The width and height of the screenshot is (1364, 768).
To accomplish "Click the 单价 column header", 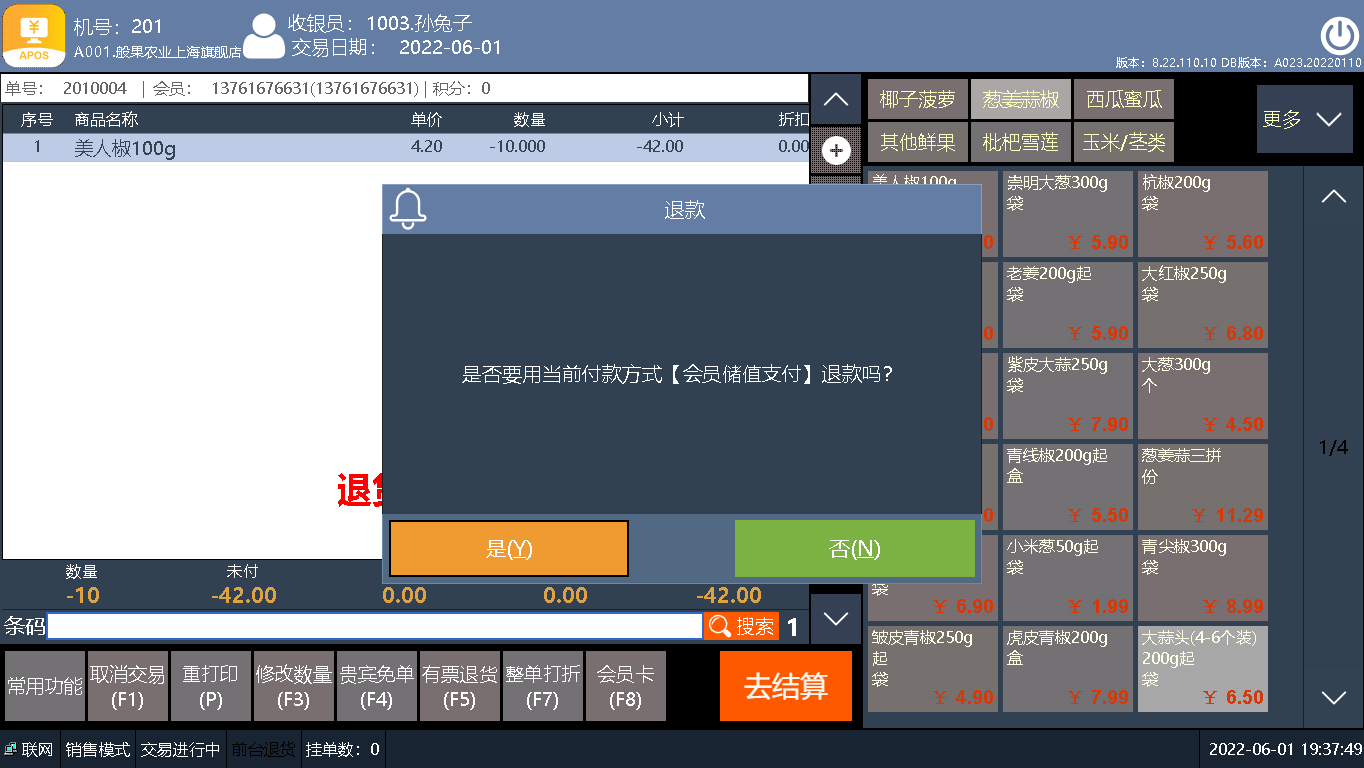I will (x=426, y=120).
